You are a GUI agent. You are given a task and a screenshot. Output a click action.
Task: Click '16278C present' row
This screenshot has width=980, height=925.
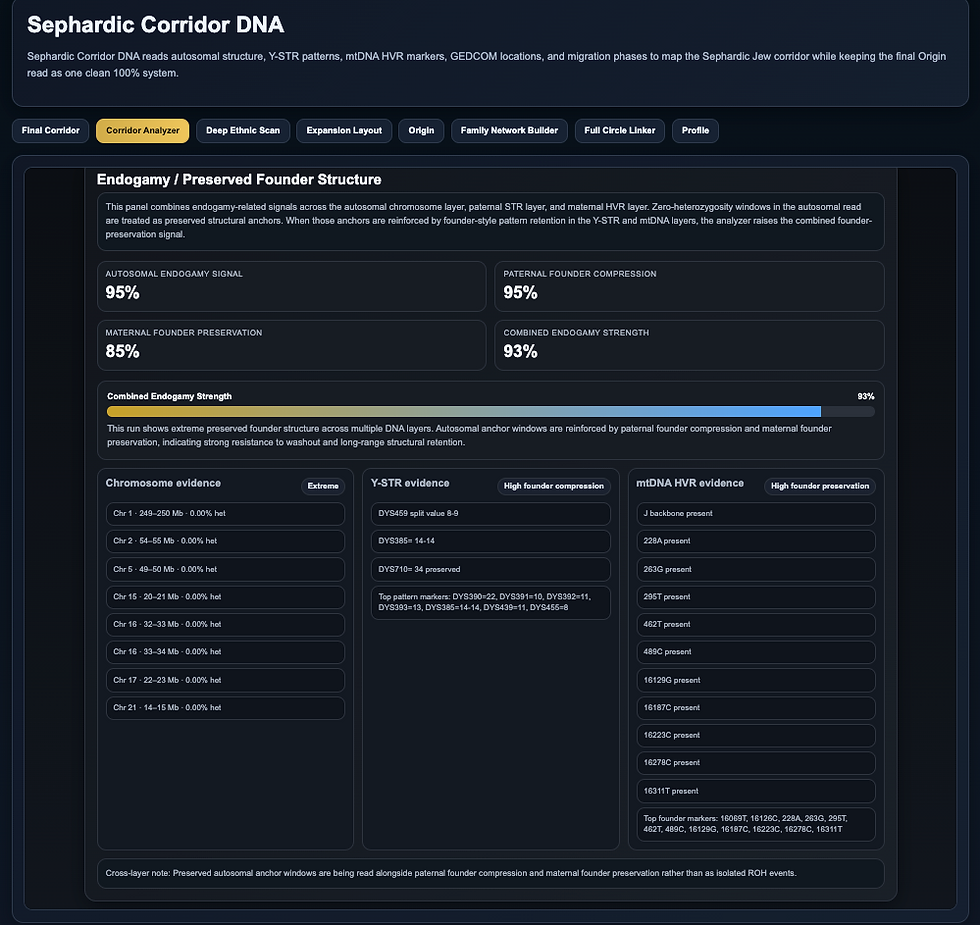756,763
